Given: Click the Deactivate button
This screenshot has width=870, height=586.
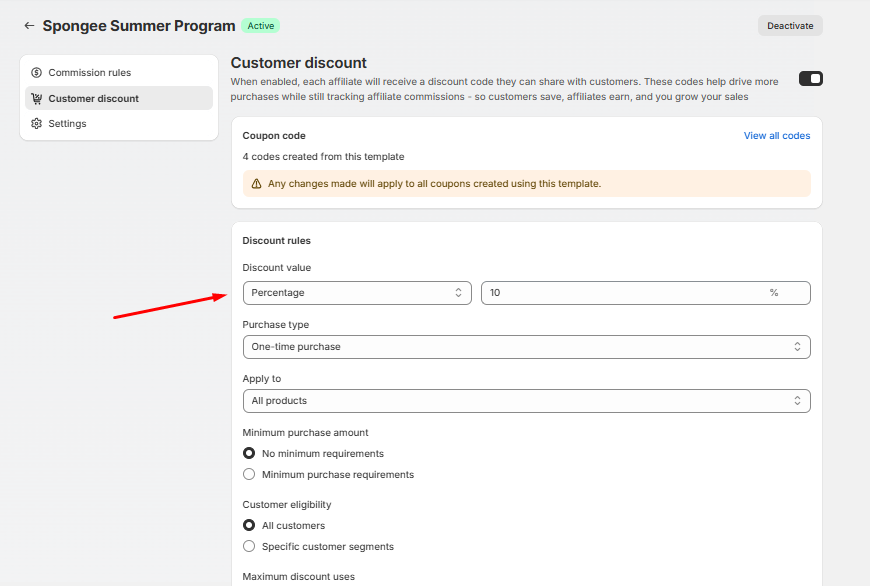Looking at the screenshot, I should [790, 26].
